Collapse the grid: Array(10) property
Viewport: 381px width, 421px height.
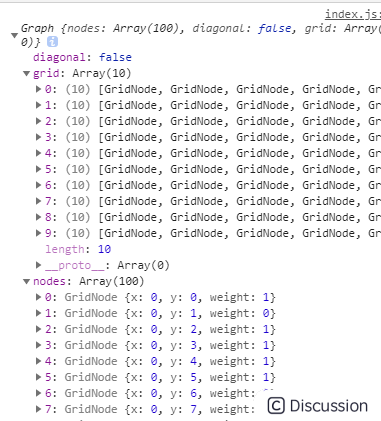click(27, 73)
